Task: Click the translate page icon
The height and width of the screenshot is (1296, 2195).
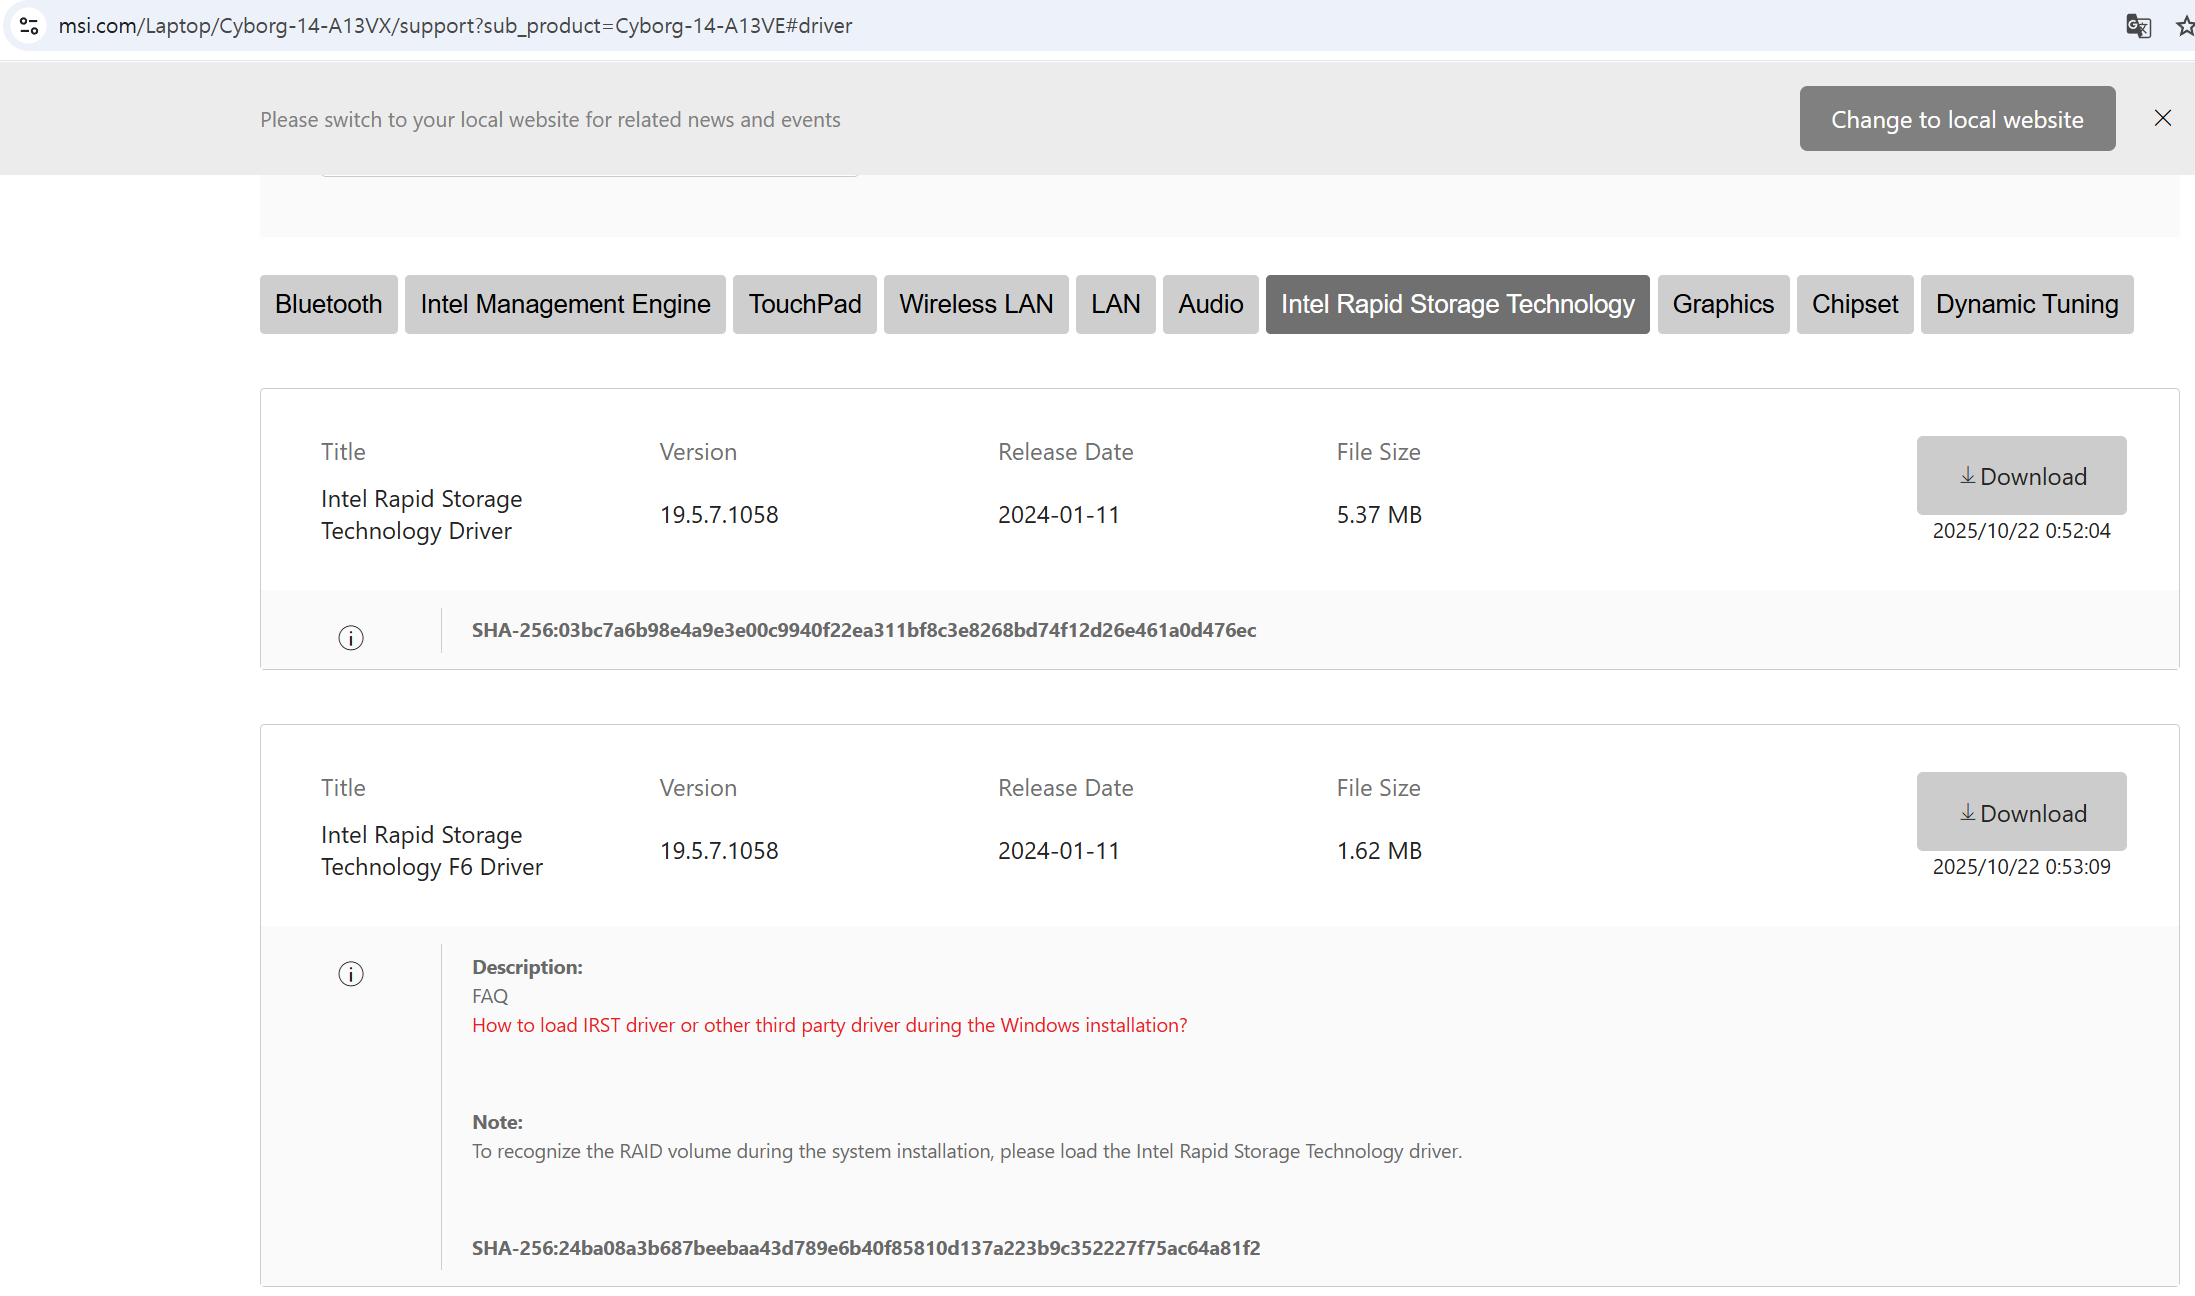Action: [x=2138, y=26]
